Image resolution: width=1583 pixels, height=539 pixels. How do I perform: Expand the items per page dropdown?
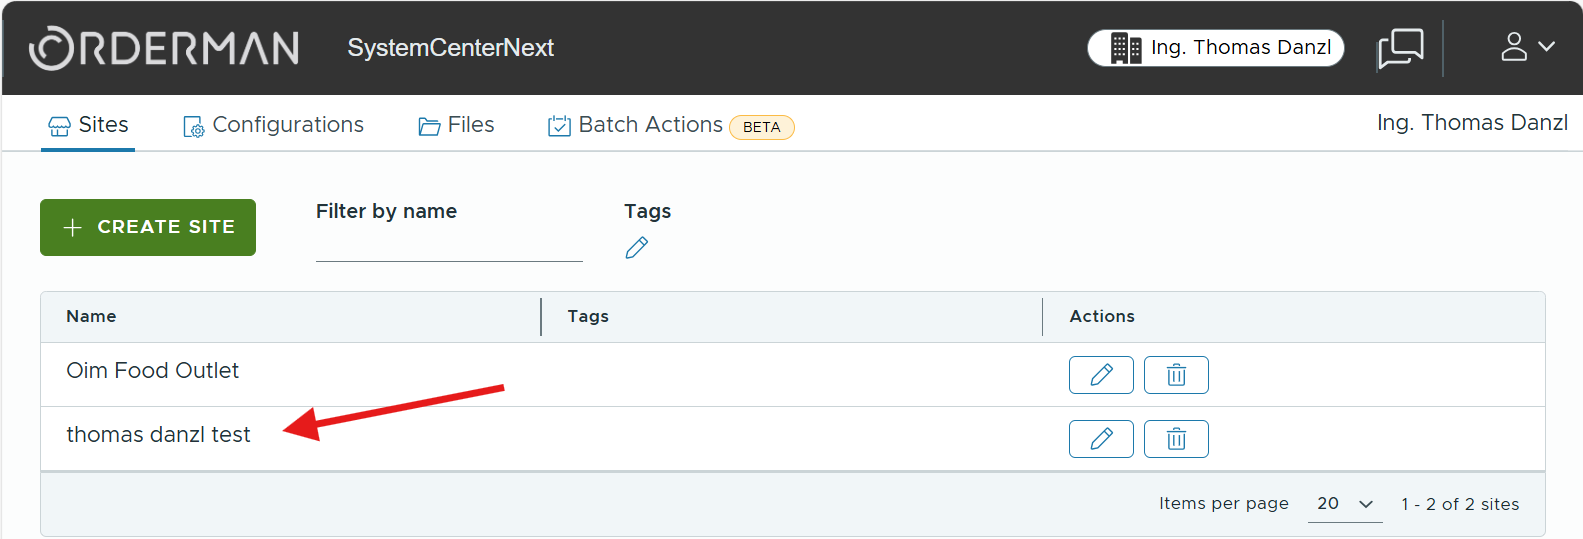[1344, 504]
